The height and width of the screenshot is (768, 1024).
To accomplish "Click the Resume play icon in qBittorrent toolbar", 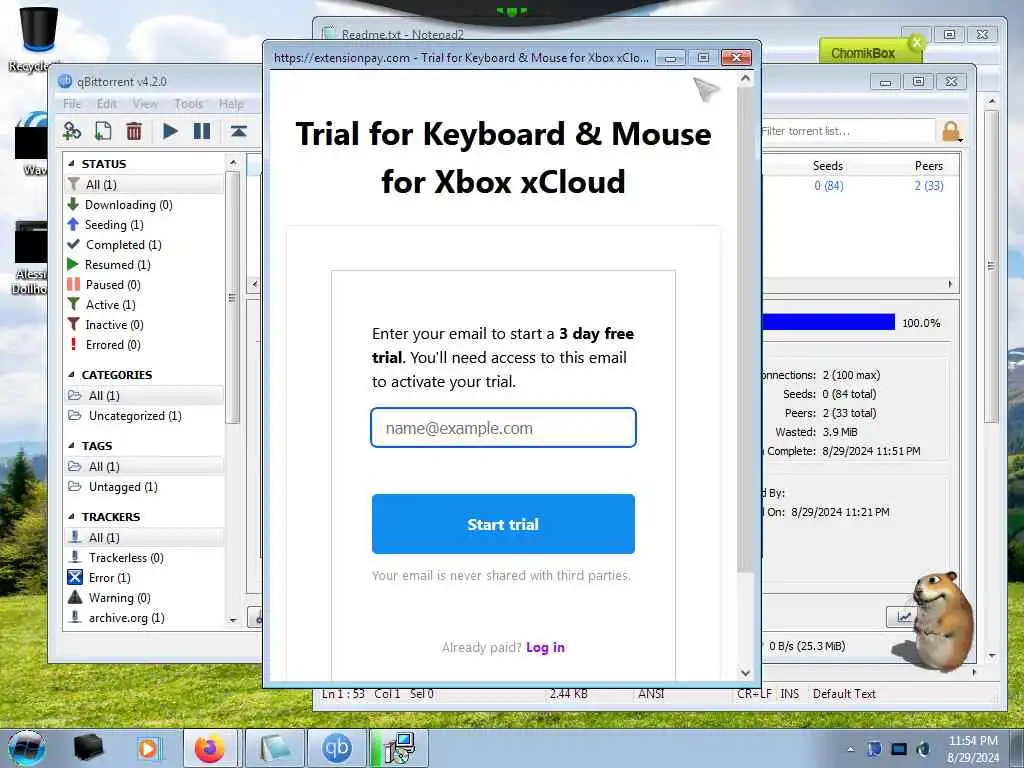I will click(170, 131).
